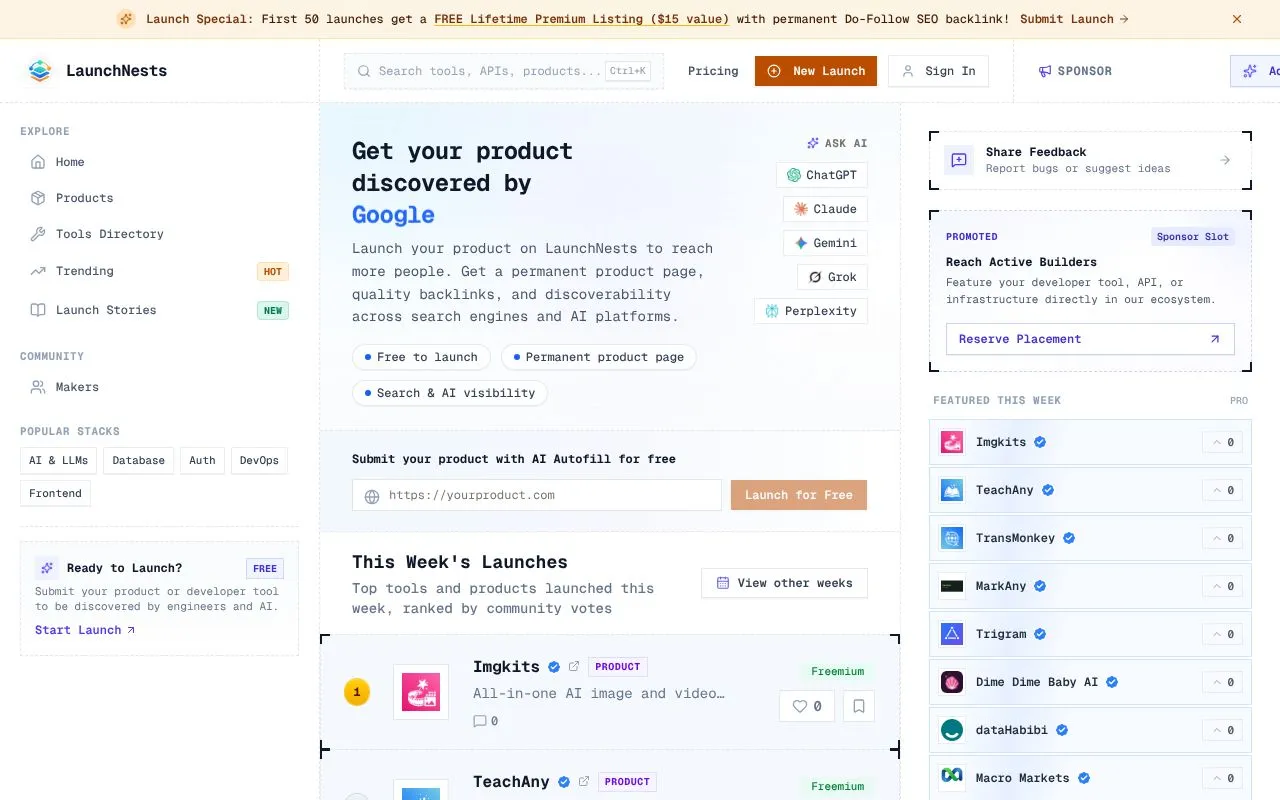Click the TransMonkey globe logo icon
Screen dimensions: 1280x800
(x=952, y=538)
